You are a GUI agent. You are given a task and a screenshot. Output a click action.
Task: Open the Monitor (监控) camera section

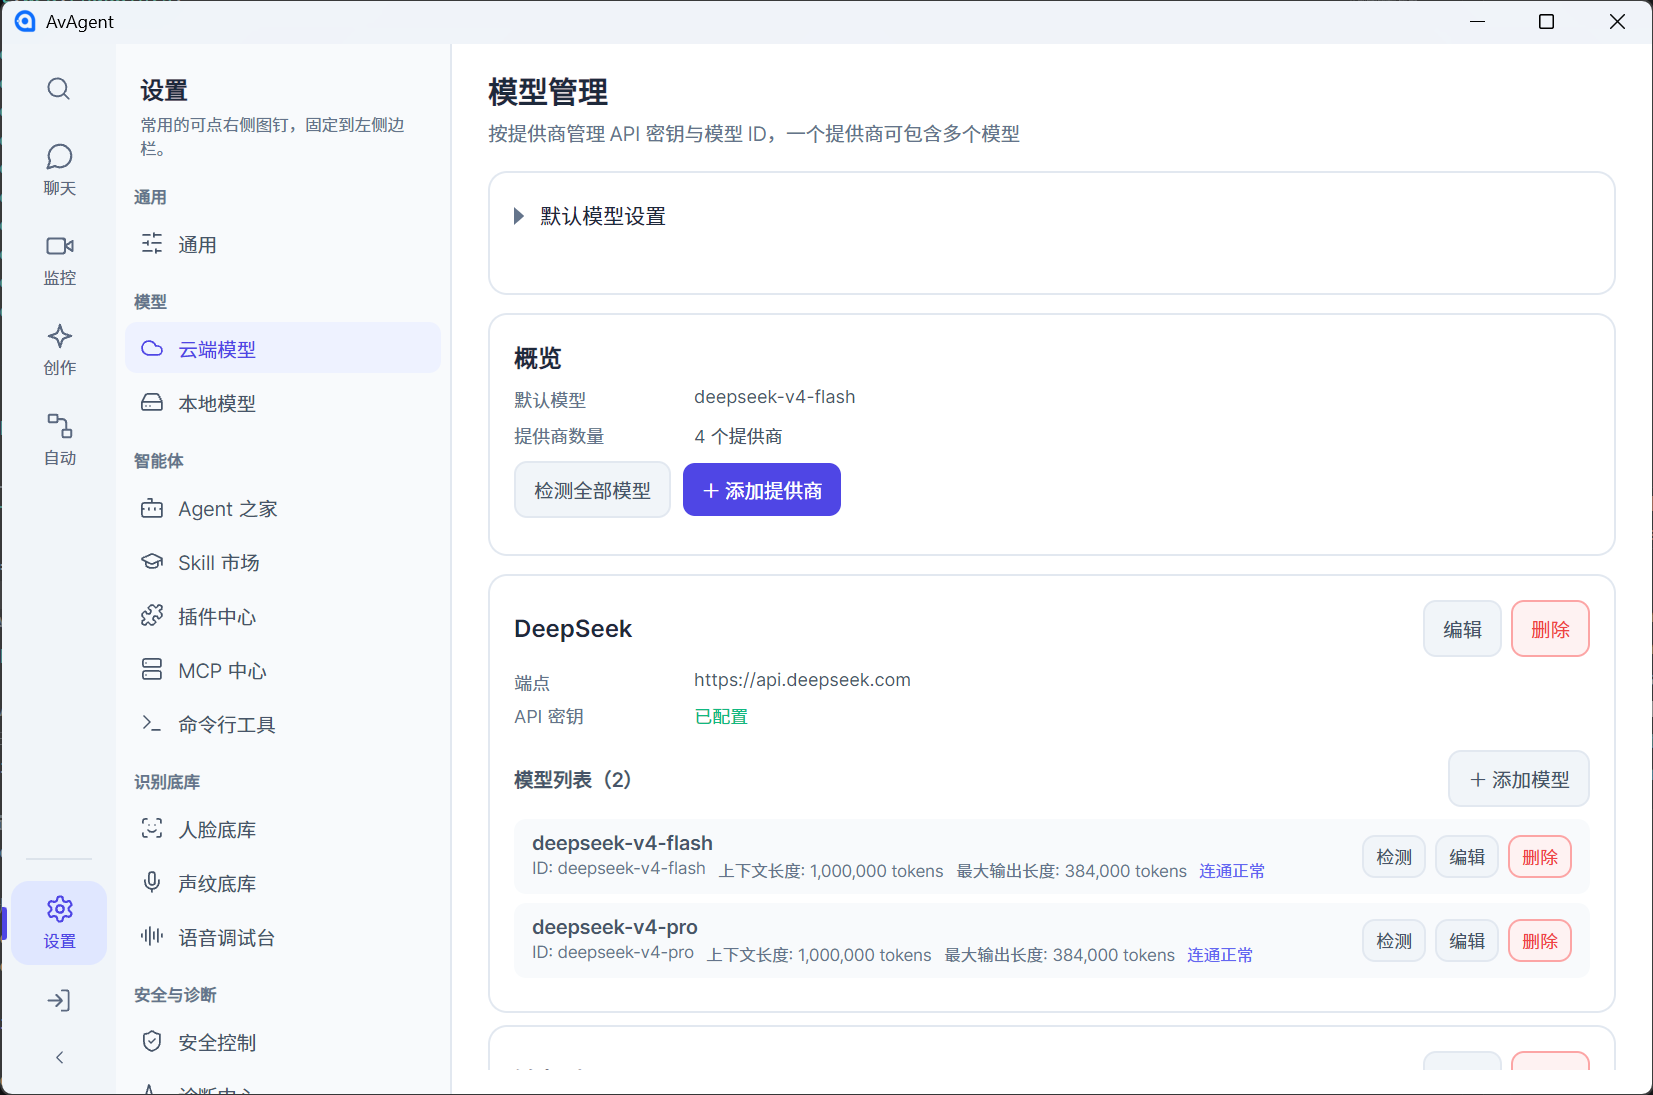click(59, 259)
